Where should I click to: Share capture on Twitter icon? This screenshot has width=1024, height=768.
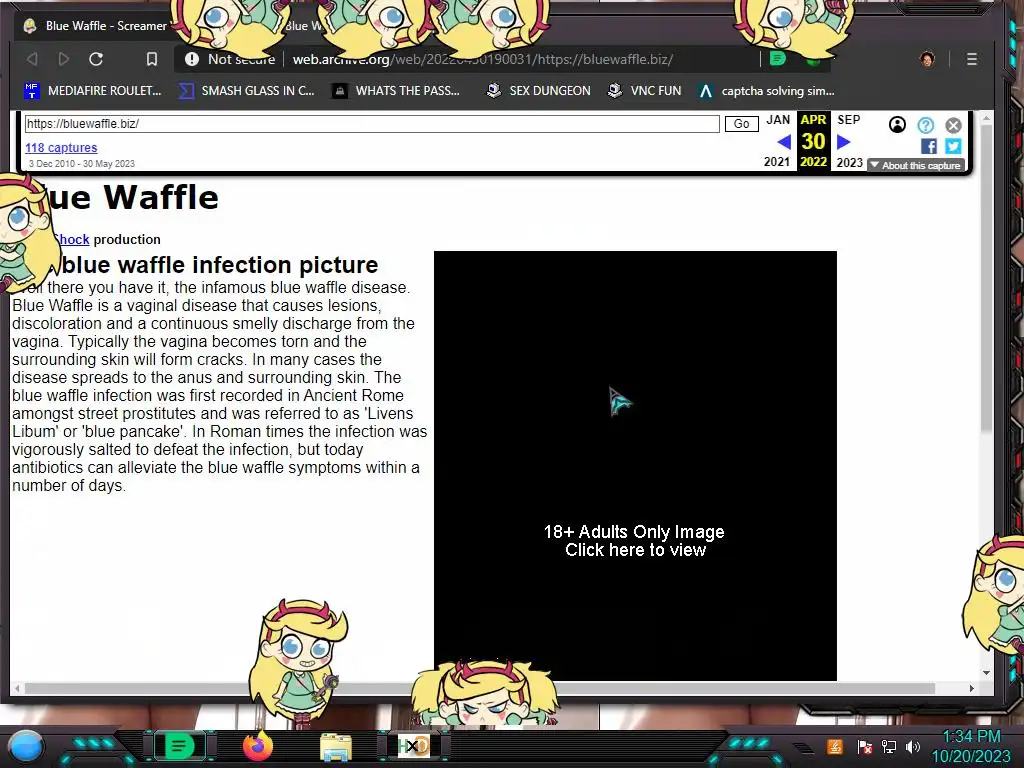tap(953, 146)
